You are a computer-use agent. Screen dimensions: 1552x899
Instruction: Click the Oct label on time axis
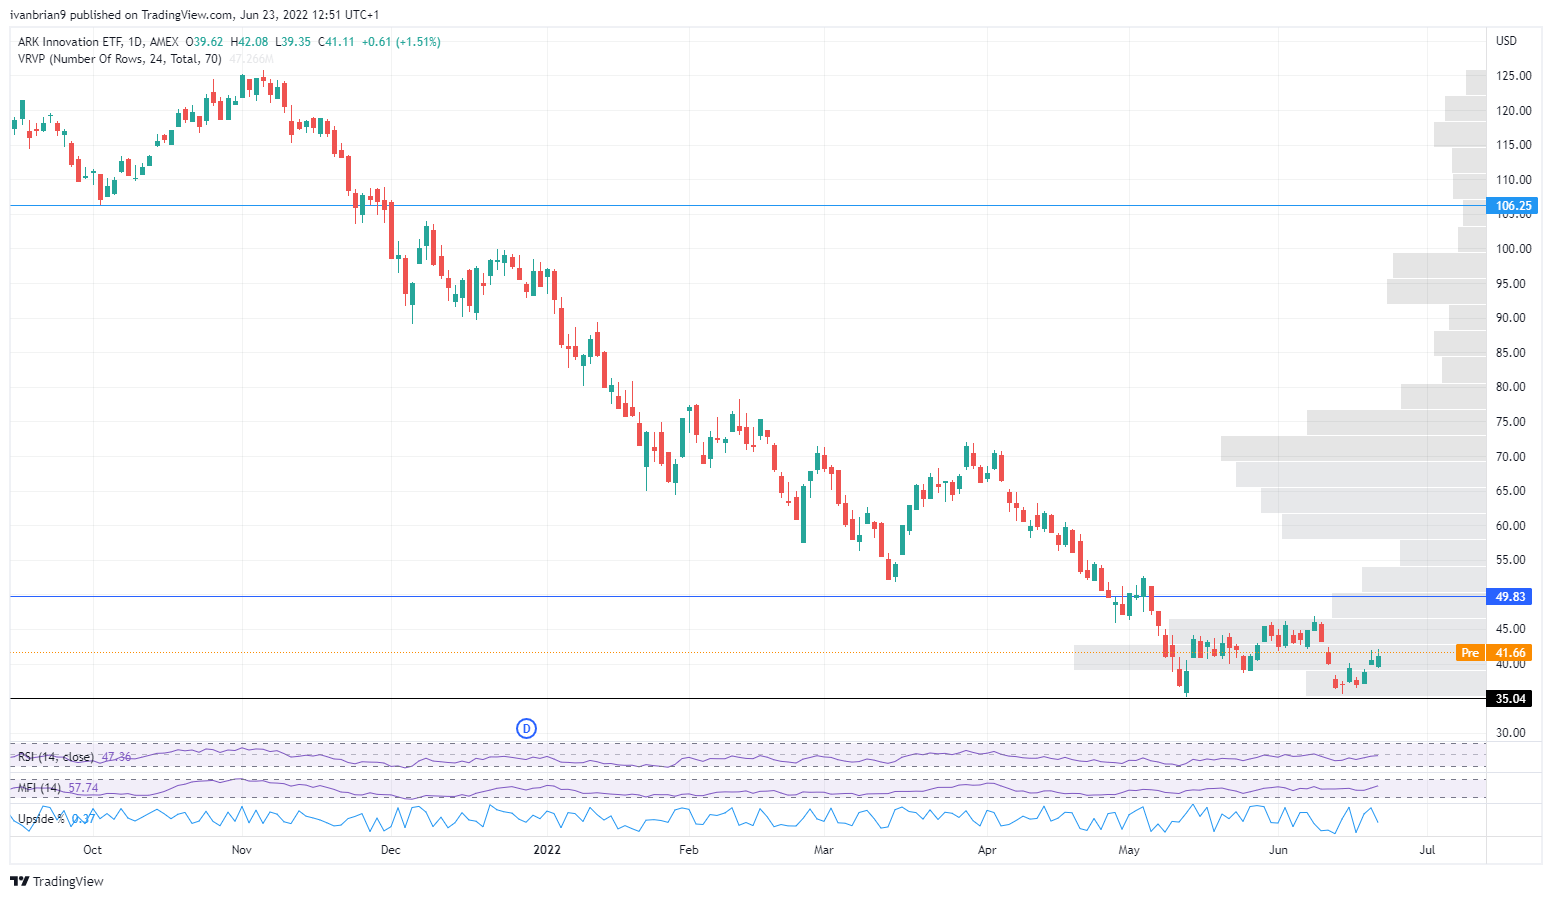pos(92,850)
